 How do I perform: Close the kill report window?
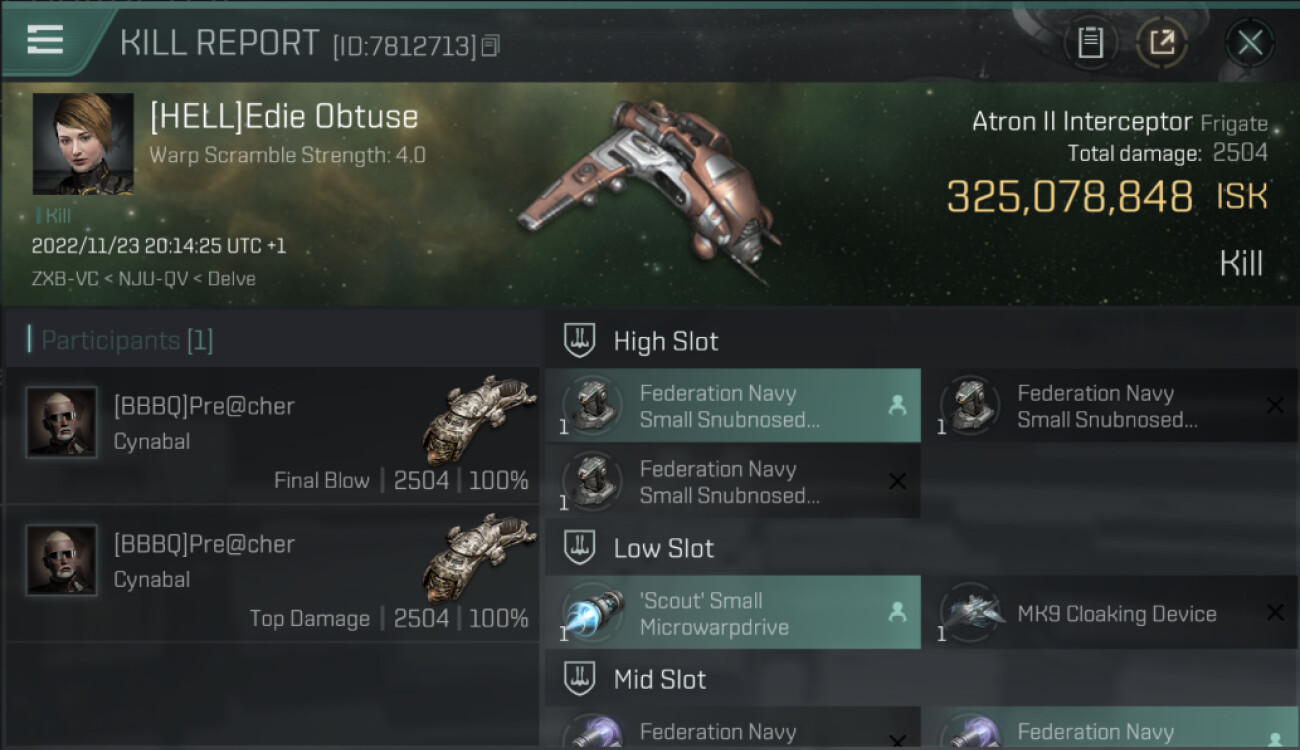(1250, 43)
